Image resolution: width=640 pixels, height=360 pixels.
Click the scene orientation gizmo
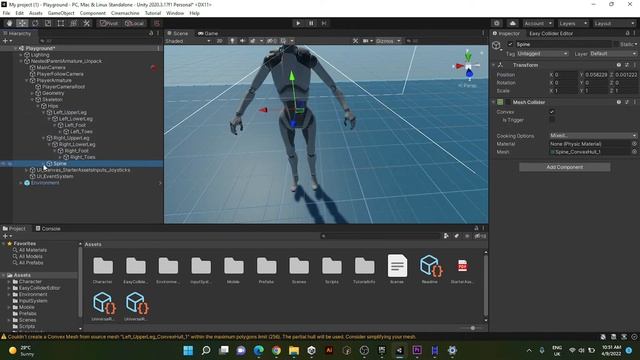click(468, 66)
